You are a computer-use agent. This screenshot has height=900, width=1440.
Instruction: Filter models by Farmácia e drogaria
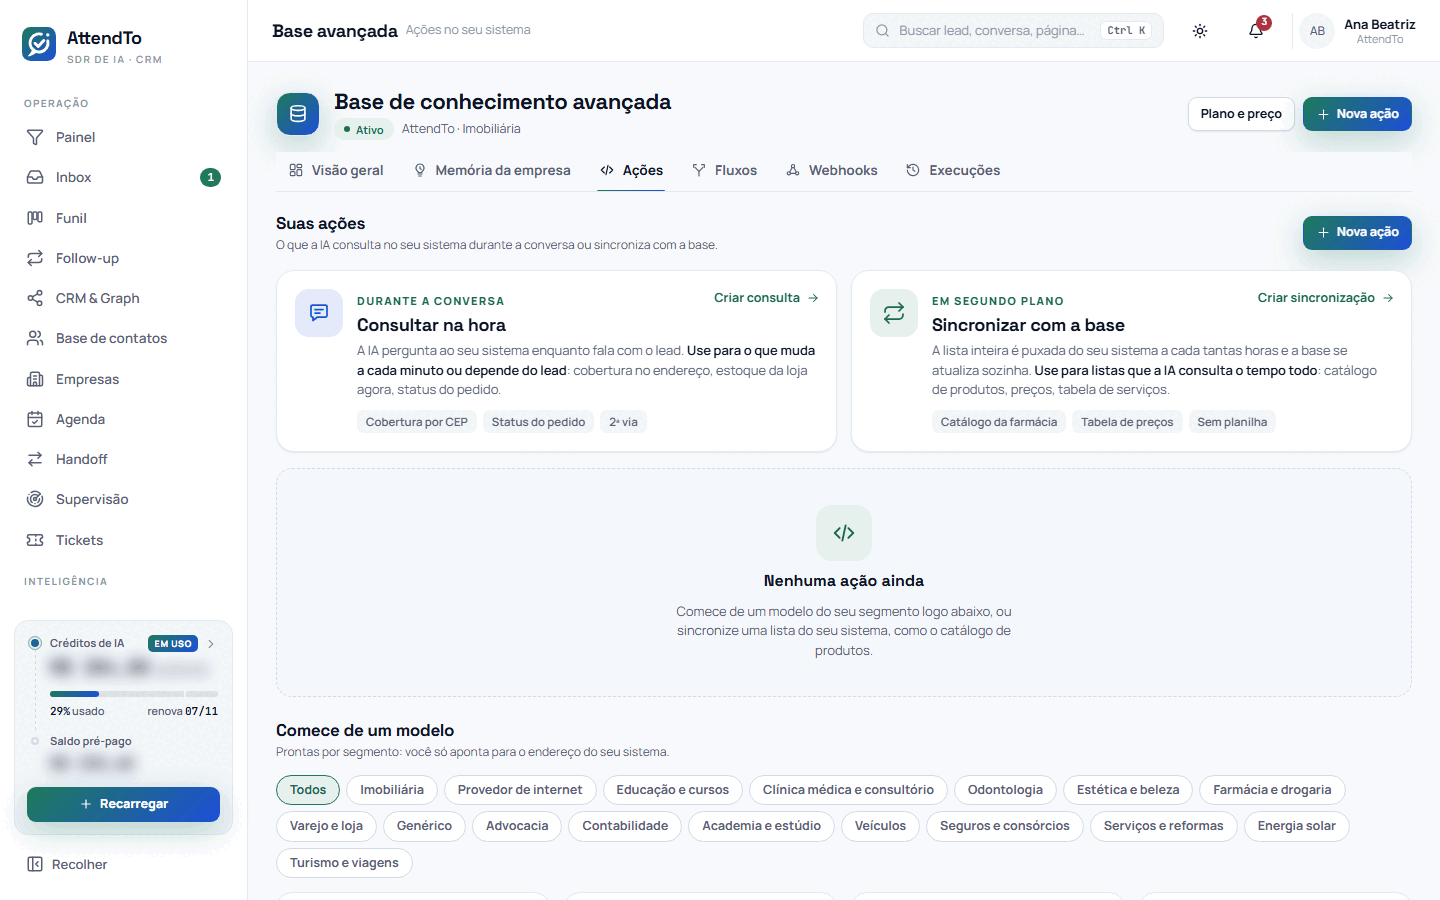pos(1272,790)
